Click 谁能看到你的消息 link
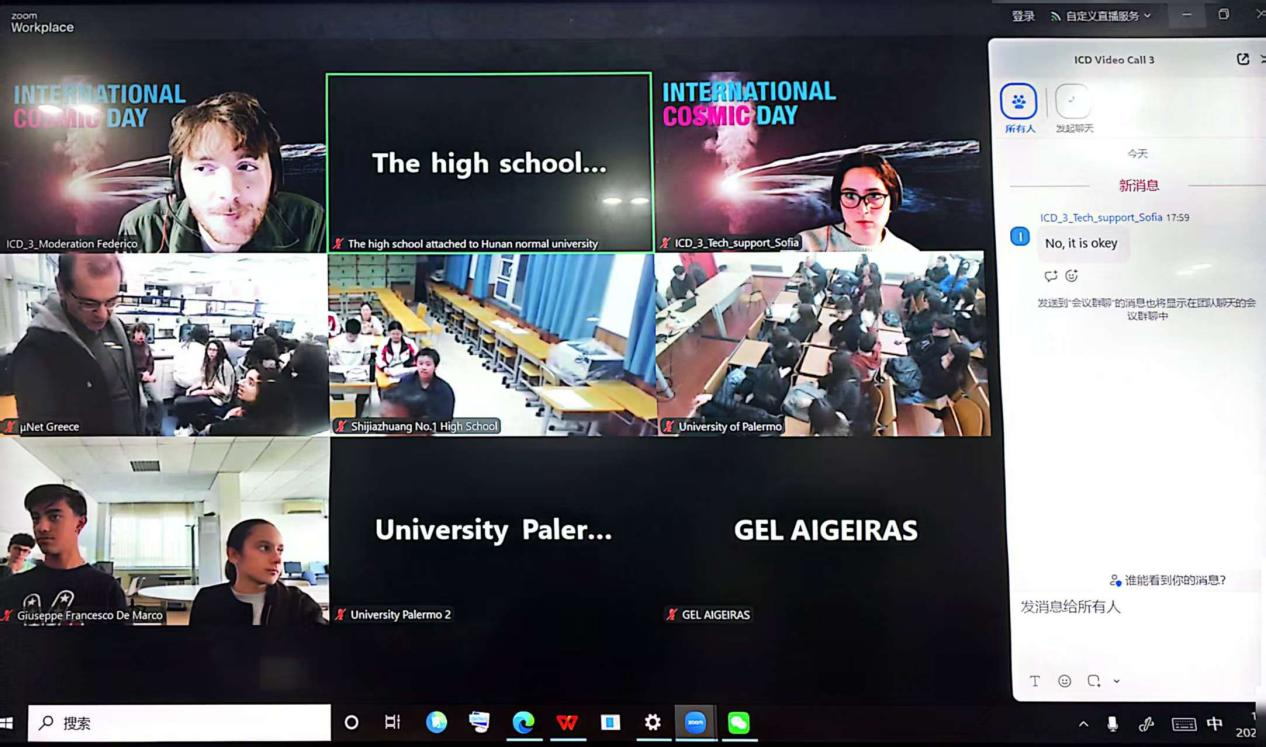Image resolution: width=1266 pixels, height=747 pixels. 1168,580
